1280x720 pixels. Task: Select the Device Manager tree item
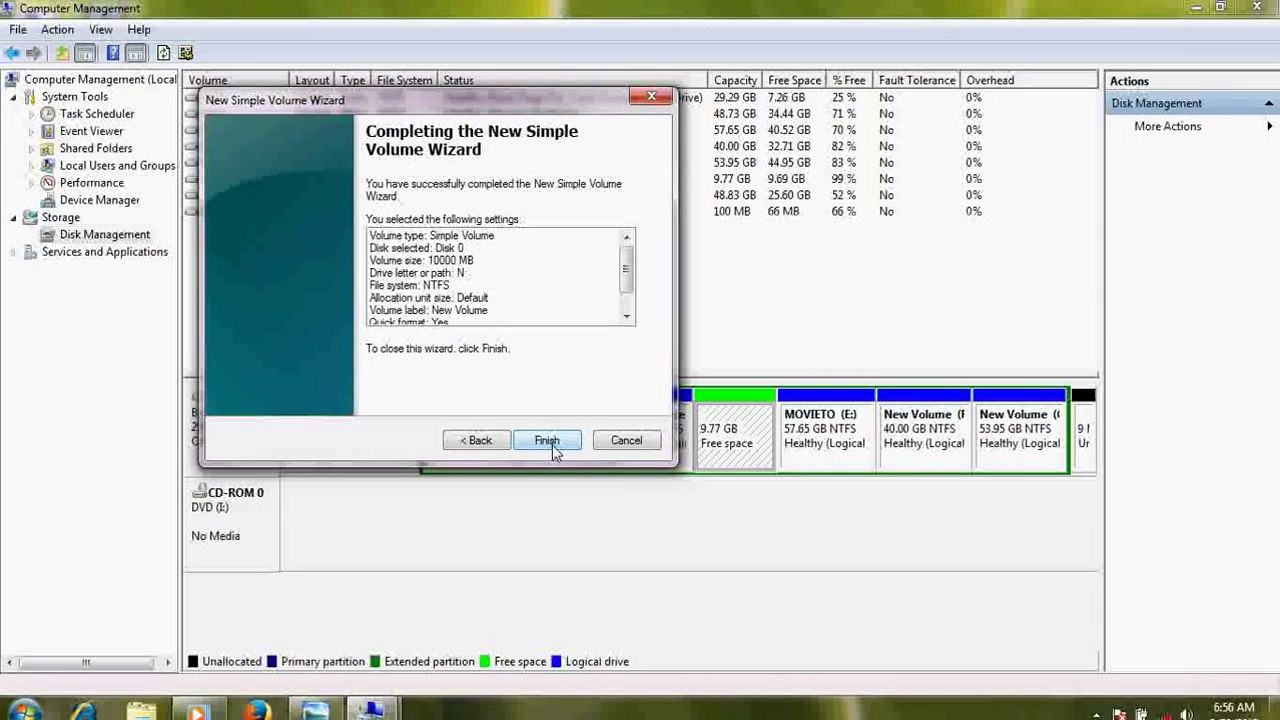point(99,200)
